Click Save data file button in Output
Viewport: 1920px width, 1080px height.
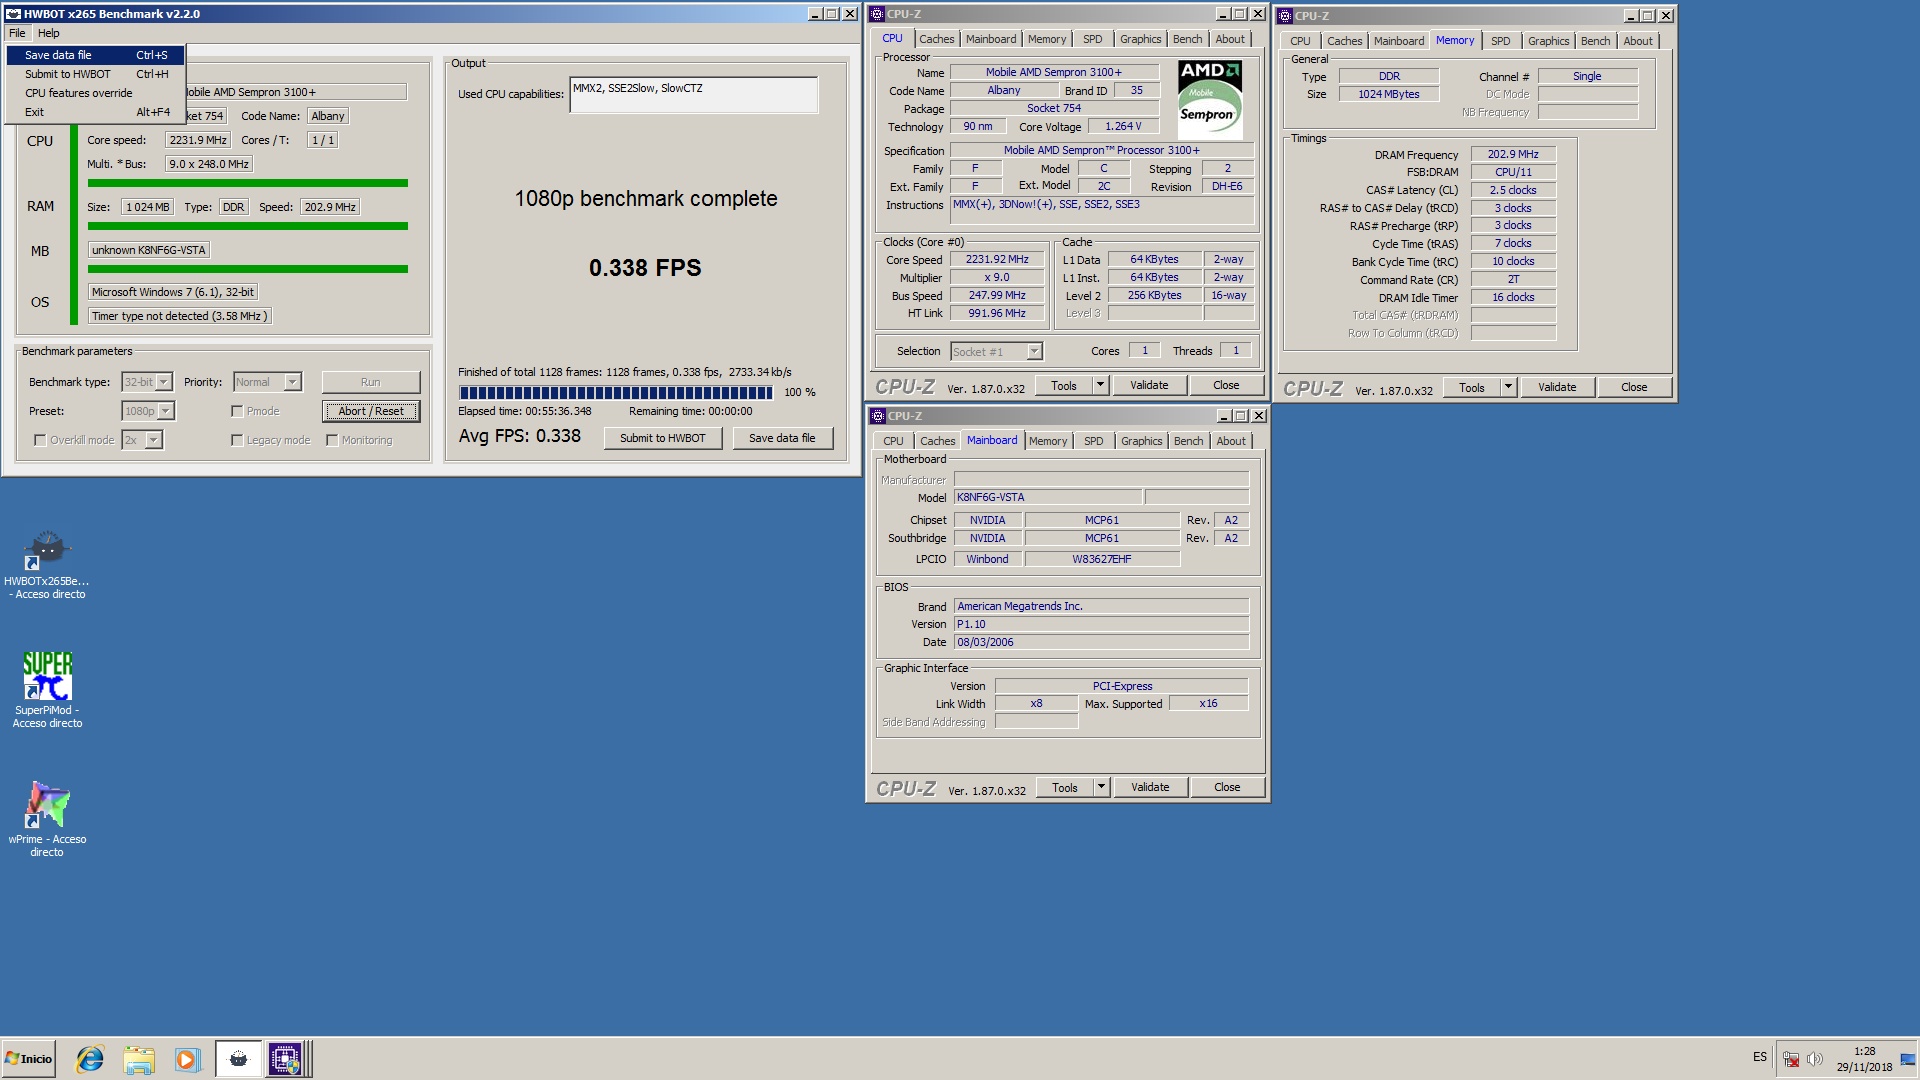(x=782, y=438)
